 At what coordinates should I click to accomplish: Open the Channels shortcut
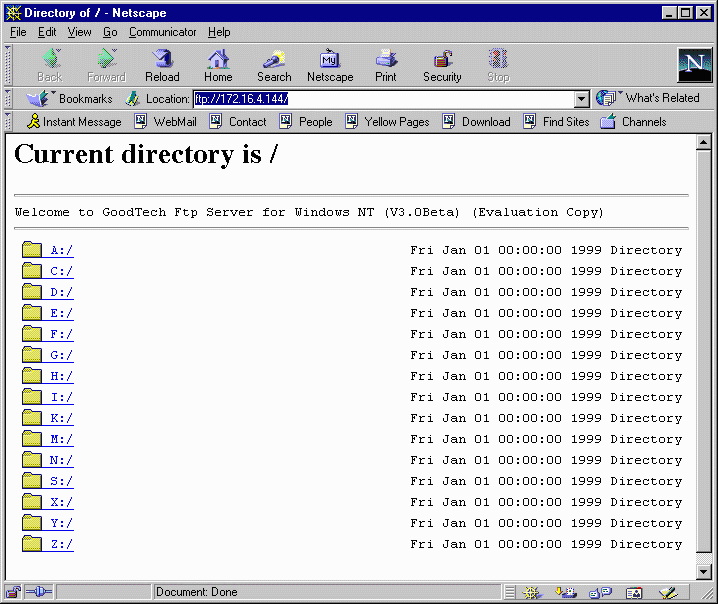pos(633,122)
